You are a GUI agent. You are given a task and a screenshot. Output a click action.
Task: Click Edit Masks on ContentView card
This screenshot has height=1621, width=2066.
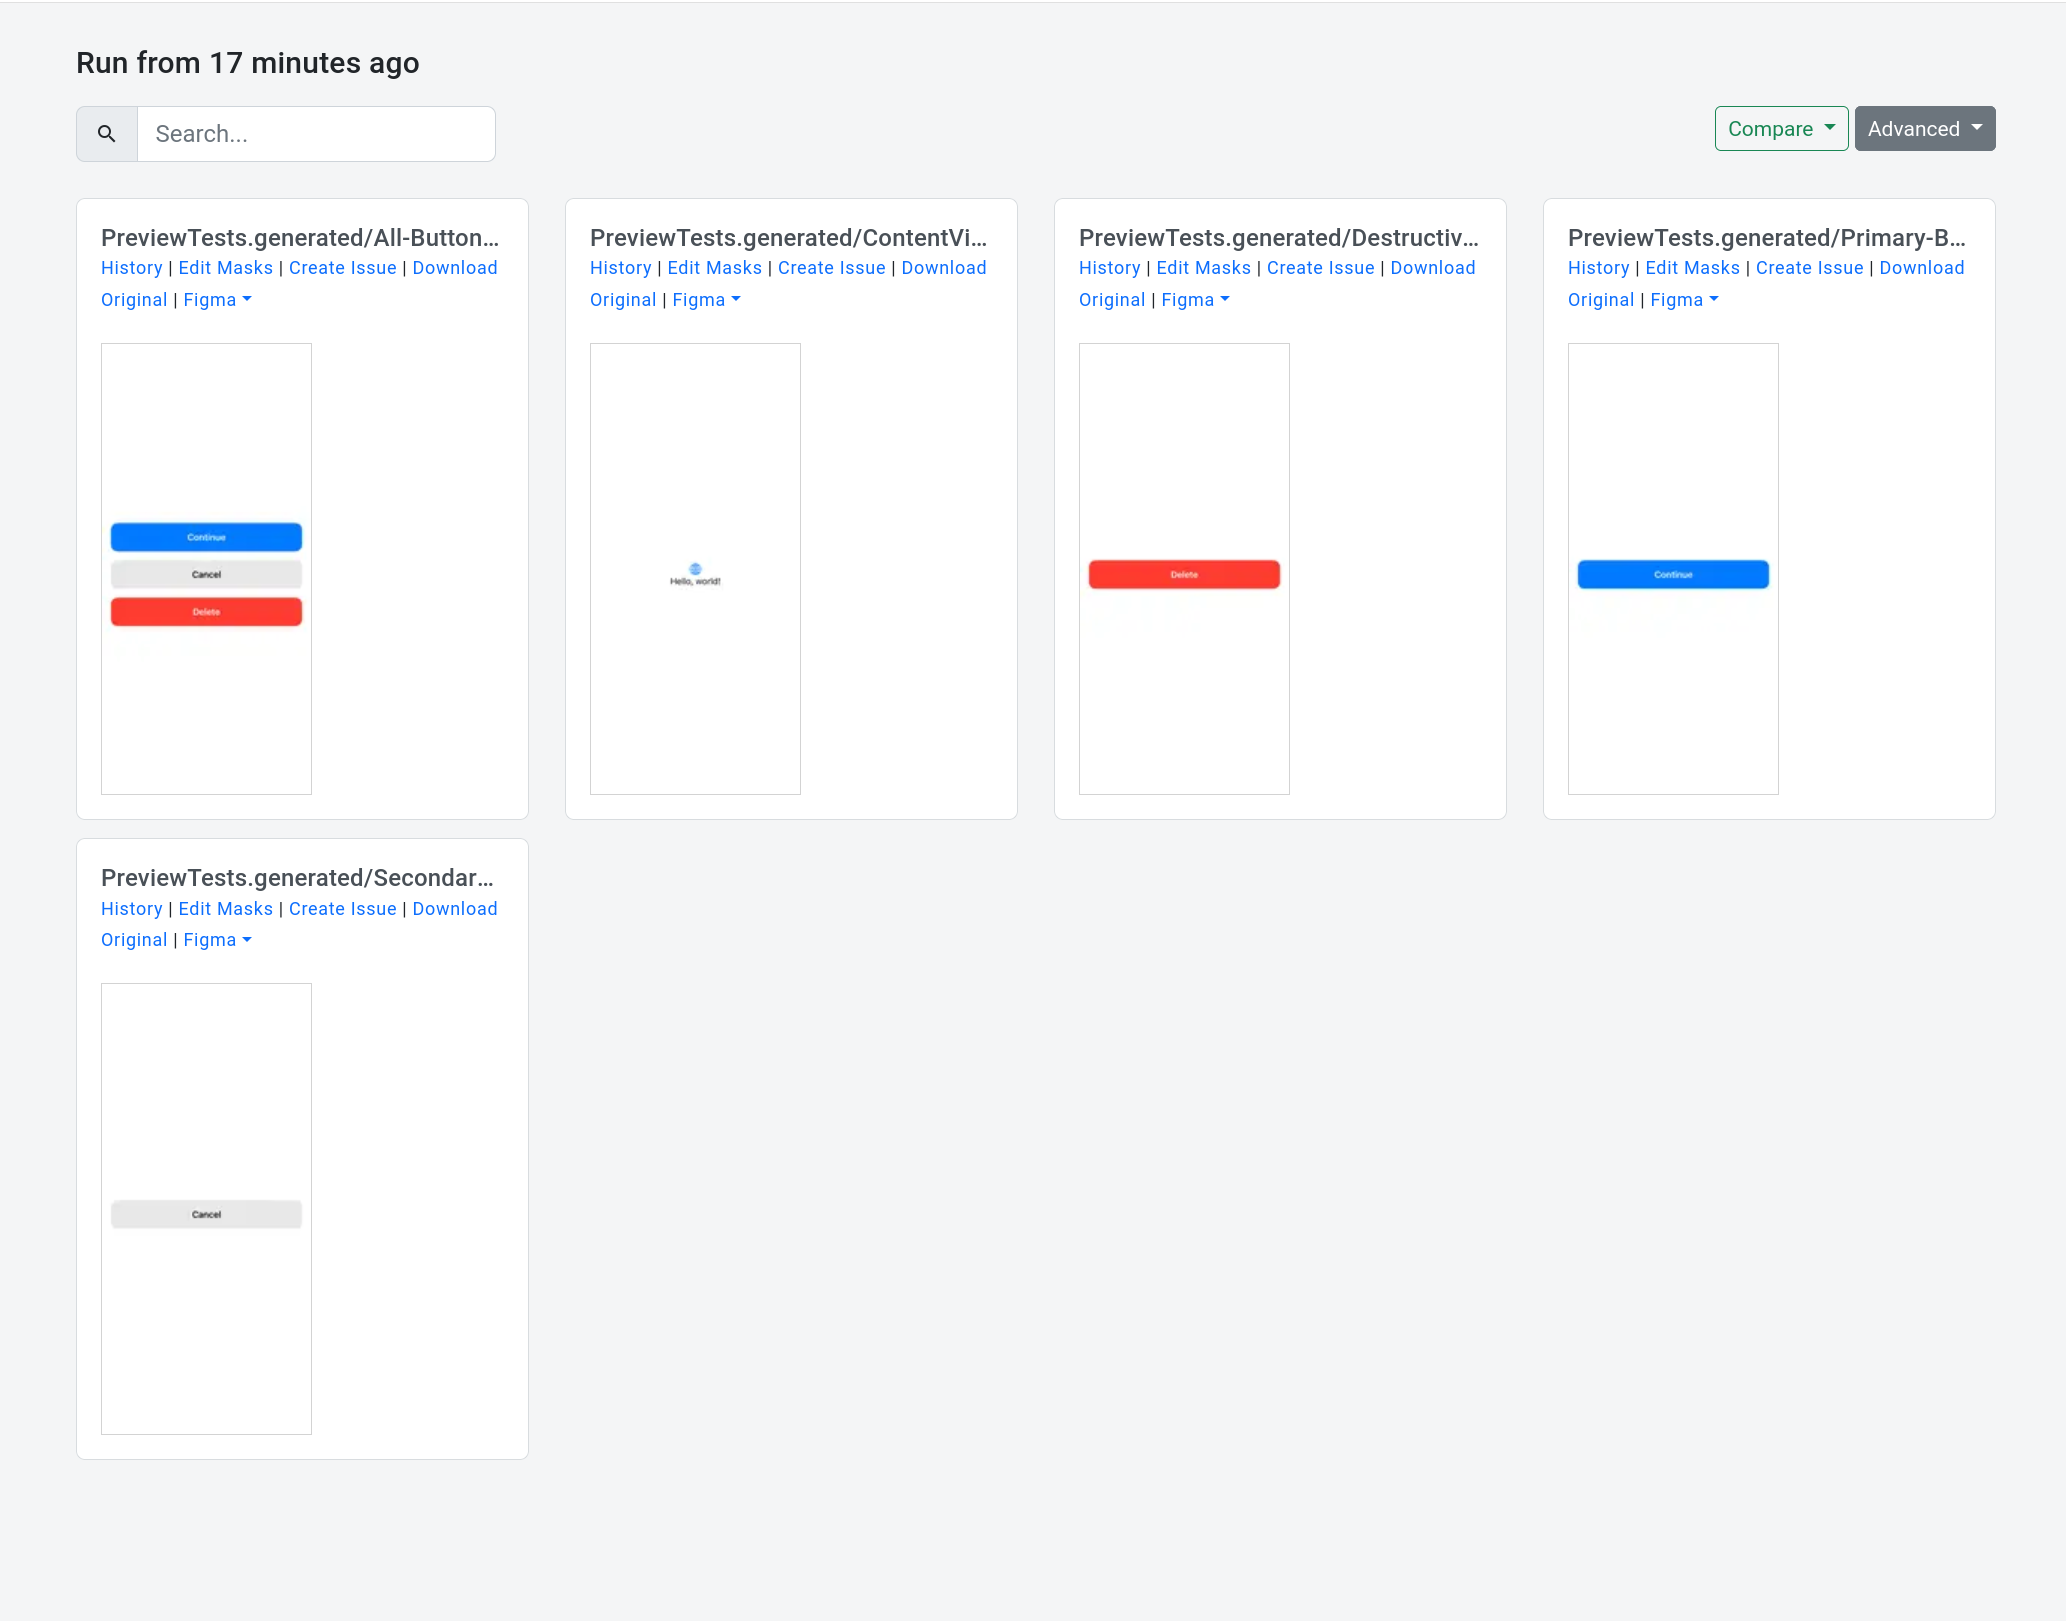click(714, 268)
